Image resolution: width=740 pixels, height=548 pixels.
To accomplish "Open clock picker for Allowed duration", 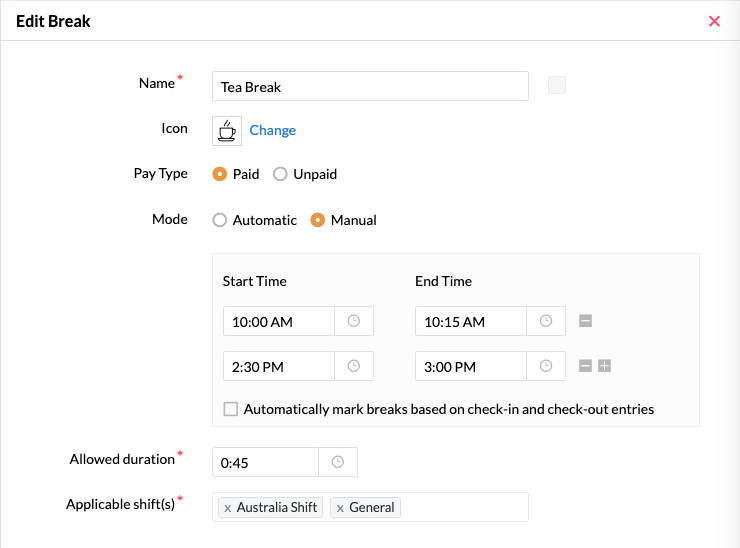I will click(338, 462).
